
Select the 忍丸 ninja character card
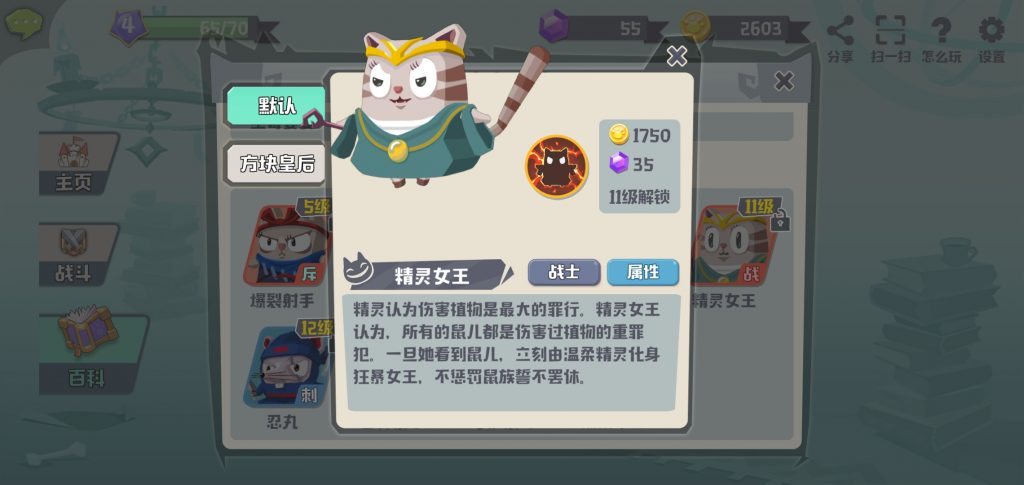(x=285, y=375)
